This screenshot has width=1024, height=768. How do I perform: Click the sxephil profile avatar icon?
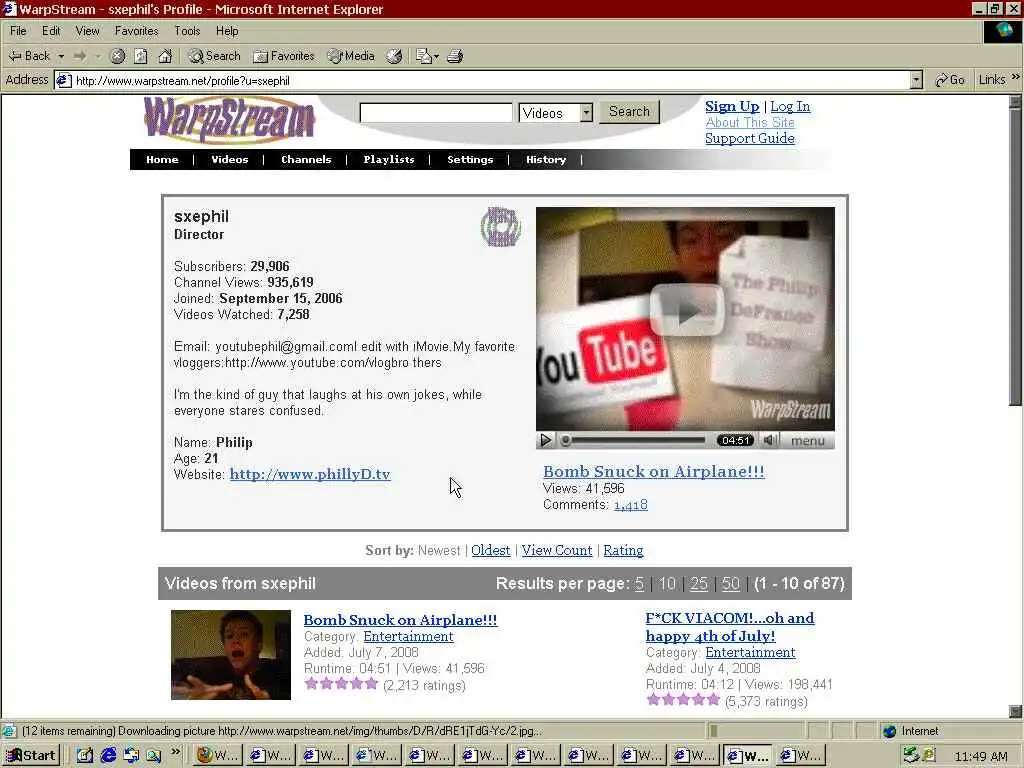pyautogui.click(x=501, y=227)
